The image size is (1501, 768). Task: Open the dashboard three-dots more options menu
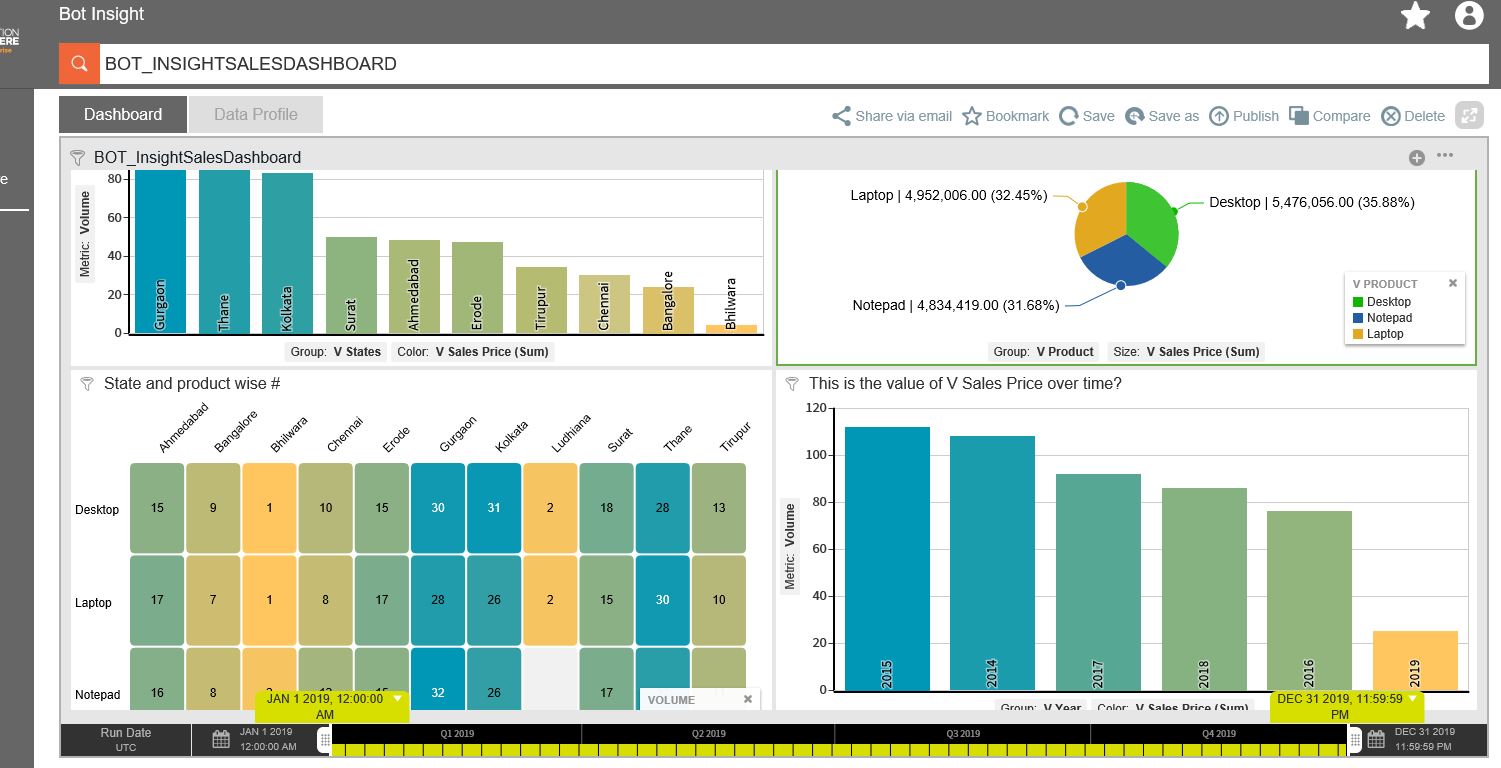[1445, 156]
